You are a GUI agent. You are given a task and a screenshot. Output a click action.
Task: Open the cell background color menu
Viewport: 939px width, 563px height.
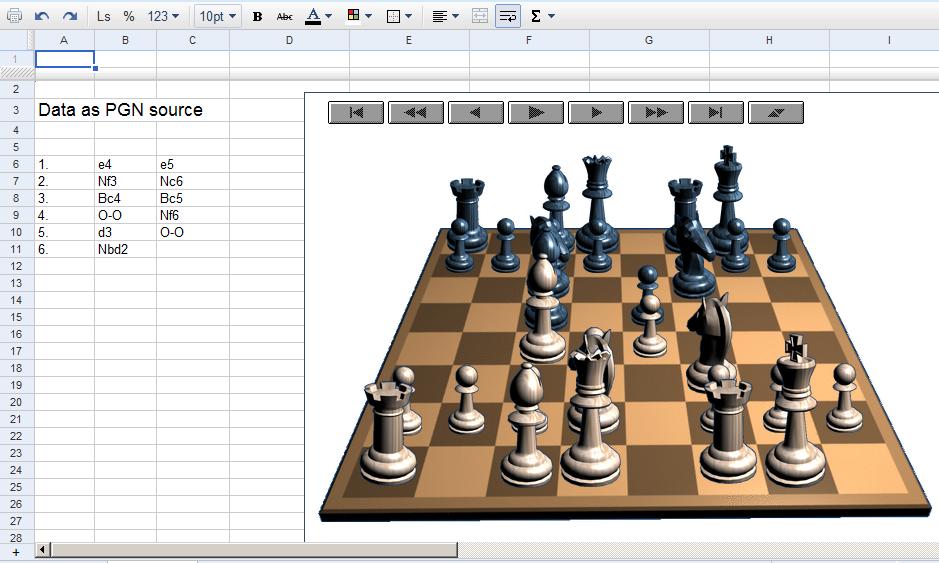(x=358, y=16)
